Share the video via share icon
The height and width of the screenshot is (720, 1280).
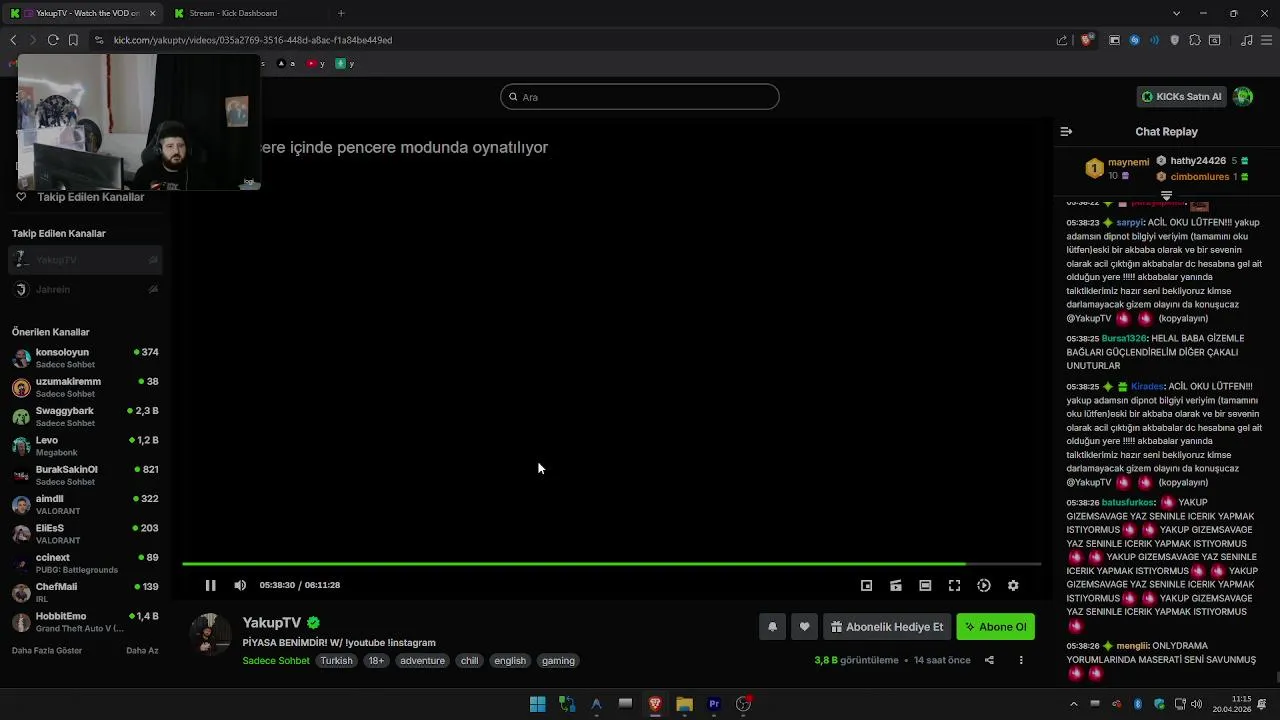[989, 660]
